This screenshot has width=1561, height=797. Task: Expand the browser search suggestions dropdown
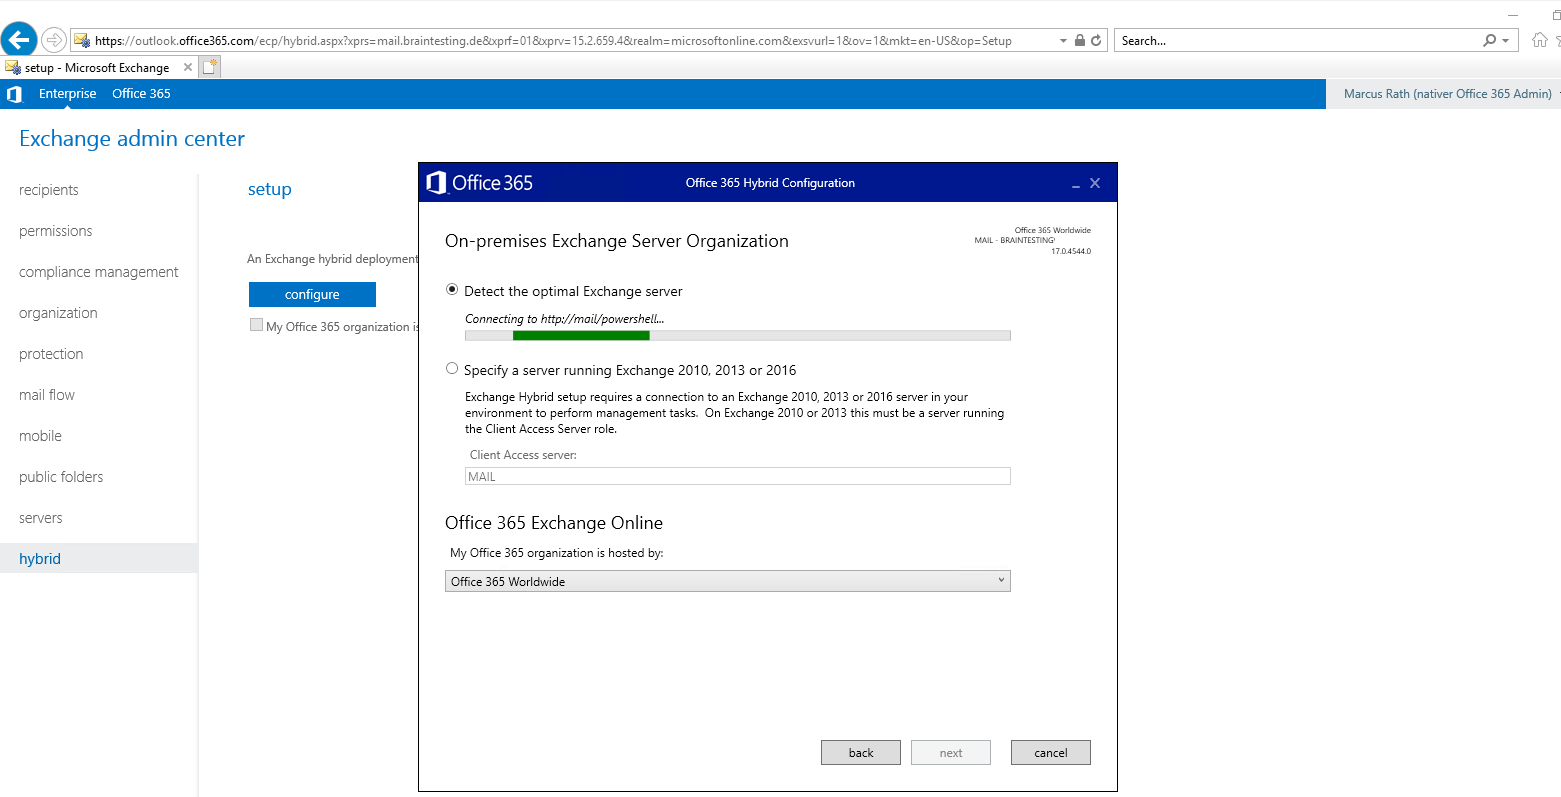[x=1505, y=40]
